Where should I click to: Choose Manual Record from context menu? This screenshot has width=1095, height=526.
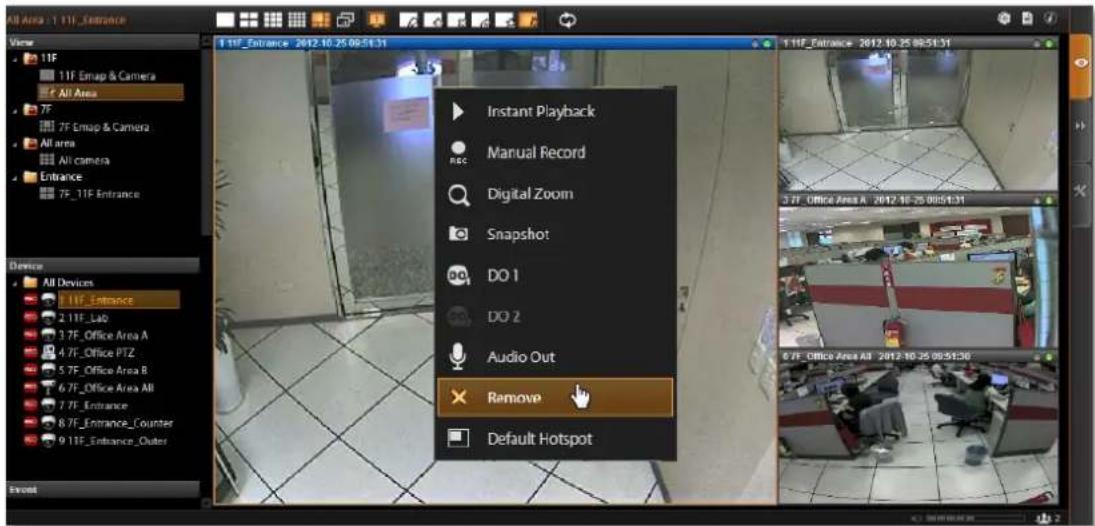click(x=556, y=152)
